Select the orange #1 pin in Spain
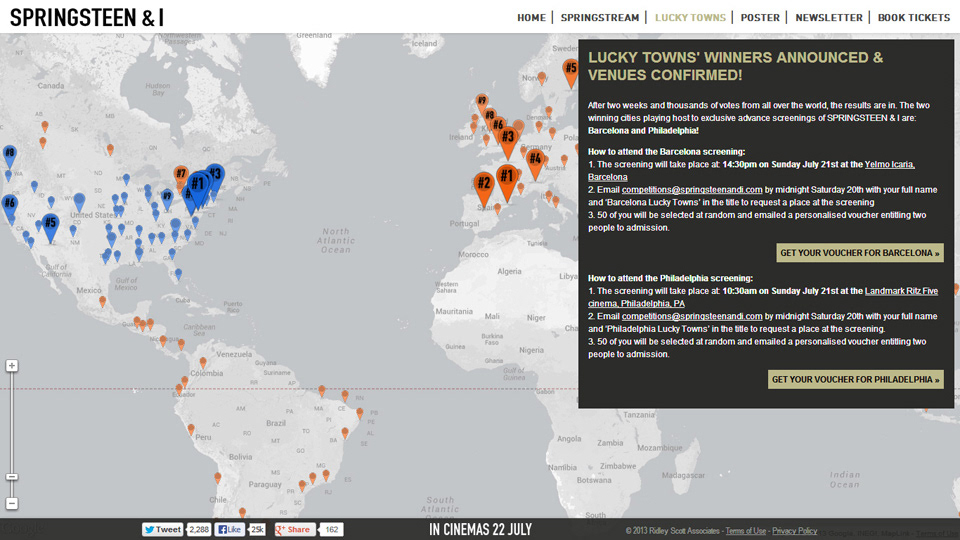Viewport: 960px width, 540px height. point(507,181)
